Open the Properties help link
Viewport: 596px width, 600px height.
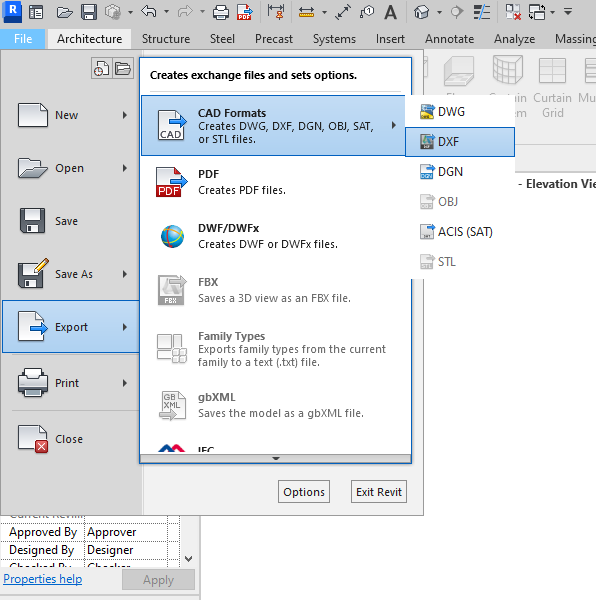(43, 579)
